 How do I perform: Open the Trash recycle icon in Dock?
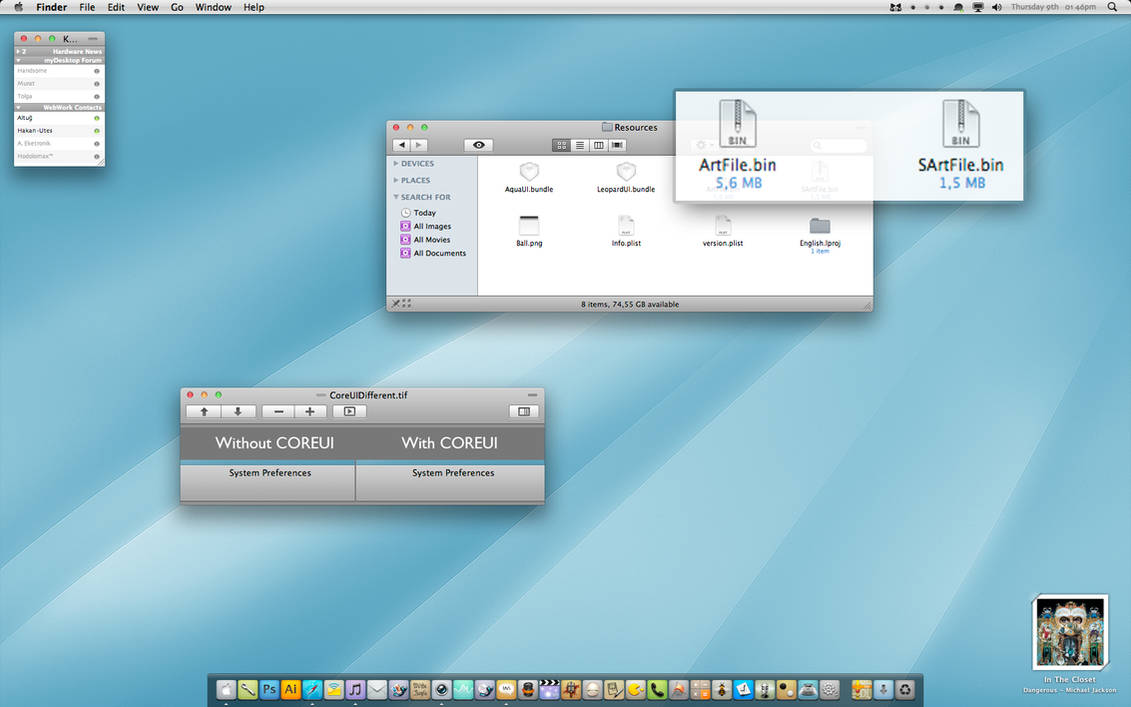[905, 690]
